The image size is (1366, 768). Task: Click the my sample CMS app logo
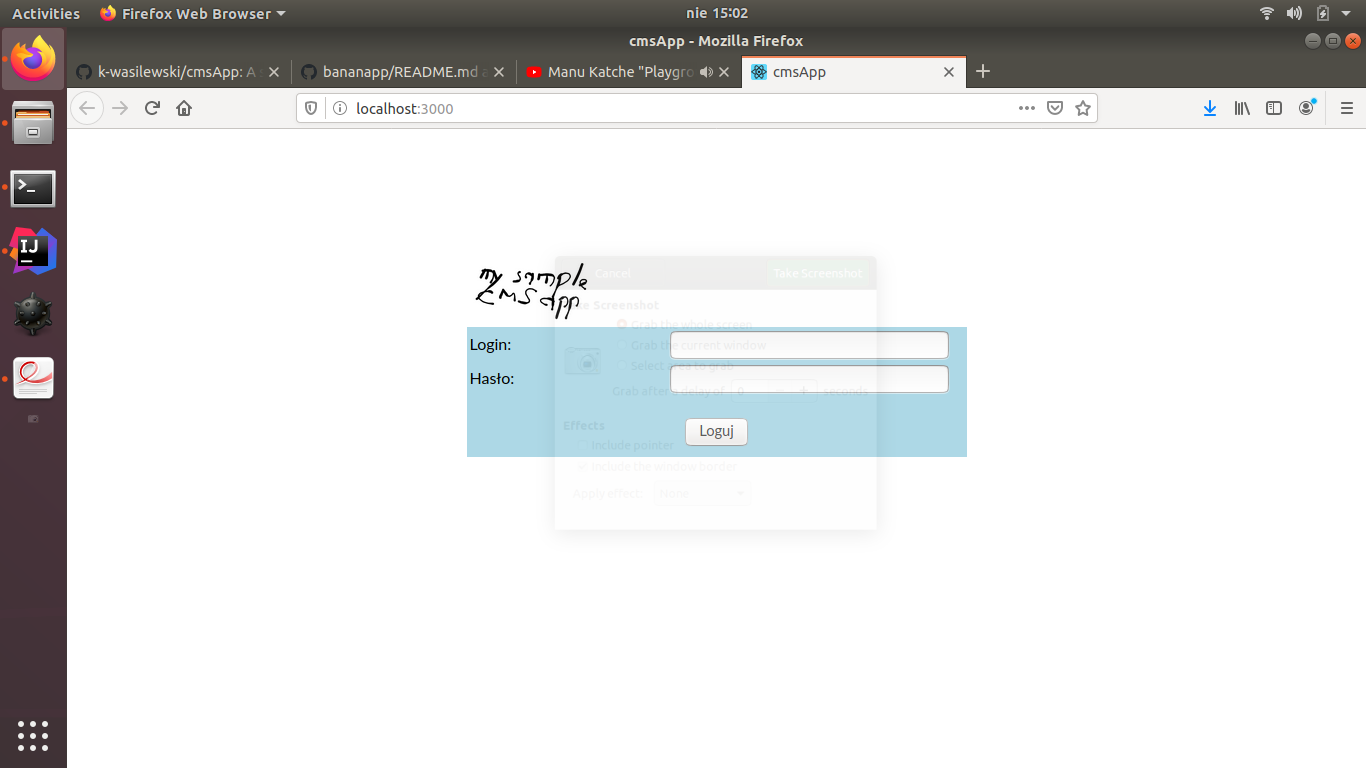[x=531, y=290]
